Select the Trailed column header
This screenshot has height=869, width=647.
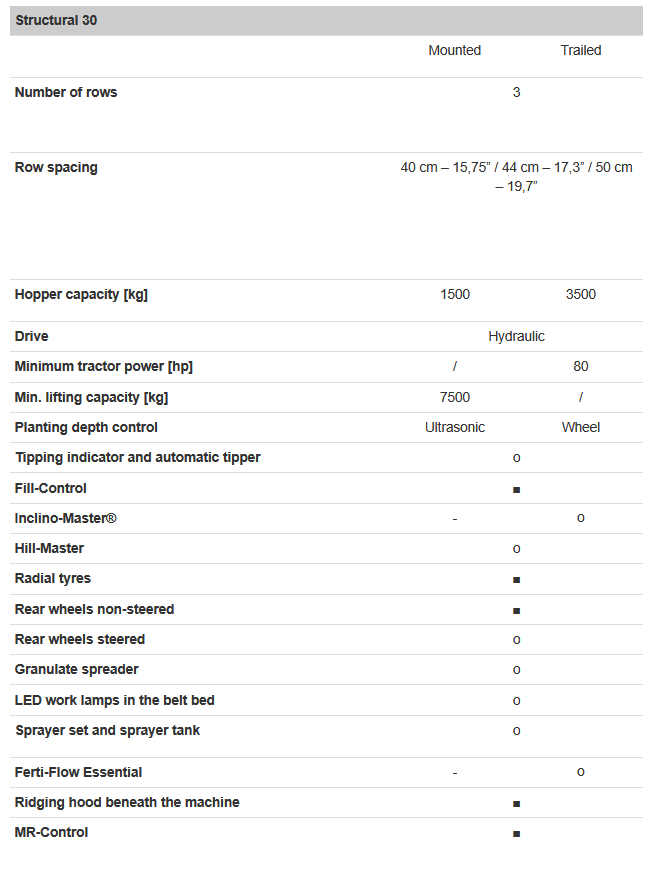[x=580, y=50]
